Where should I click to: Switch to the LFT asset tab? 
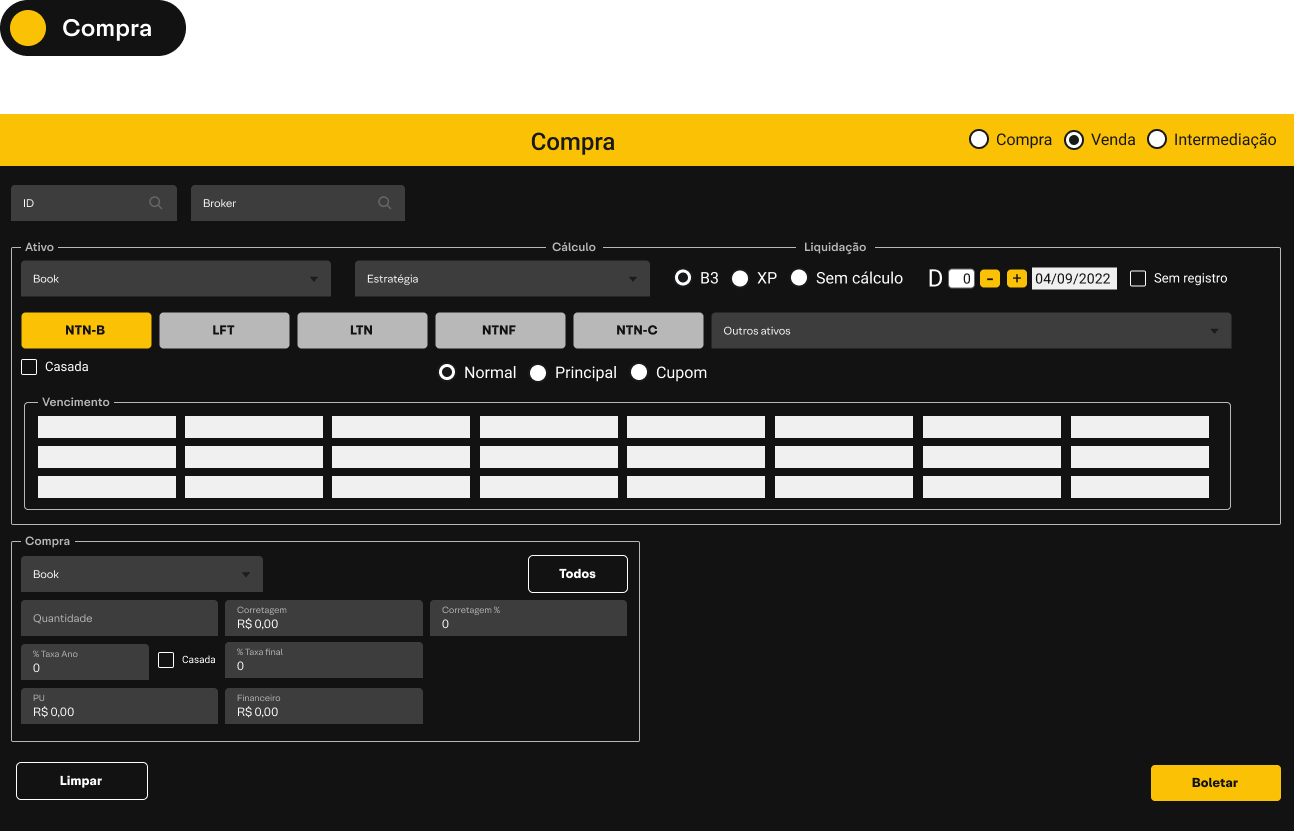[x=224, y=330]
